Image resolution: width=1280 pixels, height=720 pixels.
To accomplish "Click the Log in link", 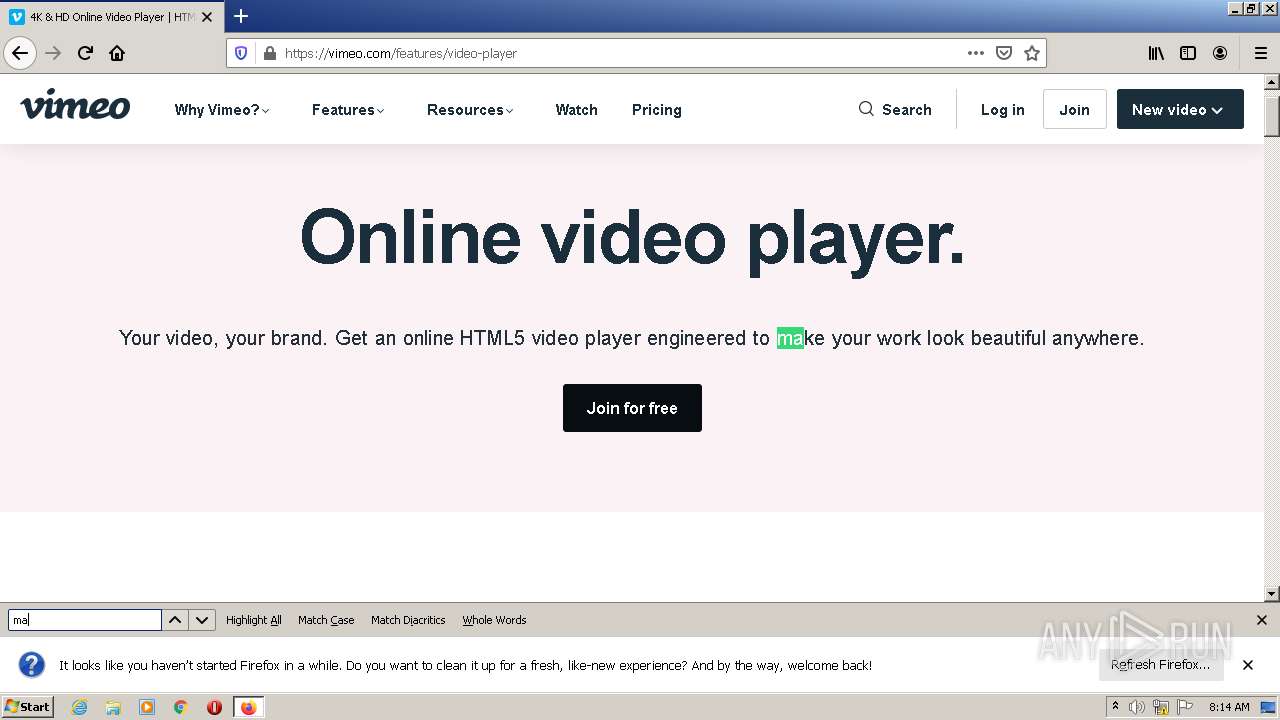I will pyautogui.click(x=1002, y=110).
